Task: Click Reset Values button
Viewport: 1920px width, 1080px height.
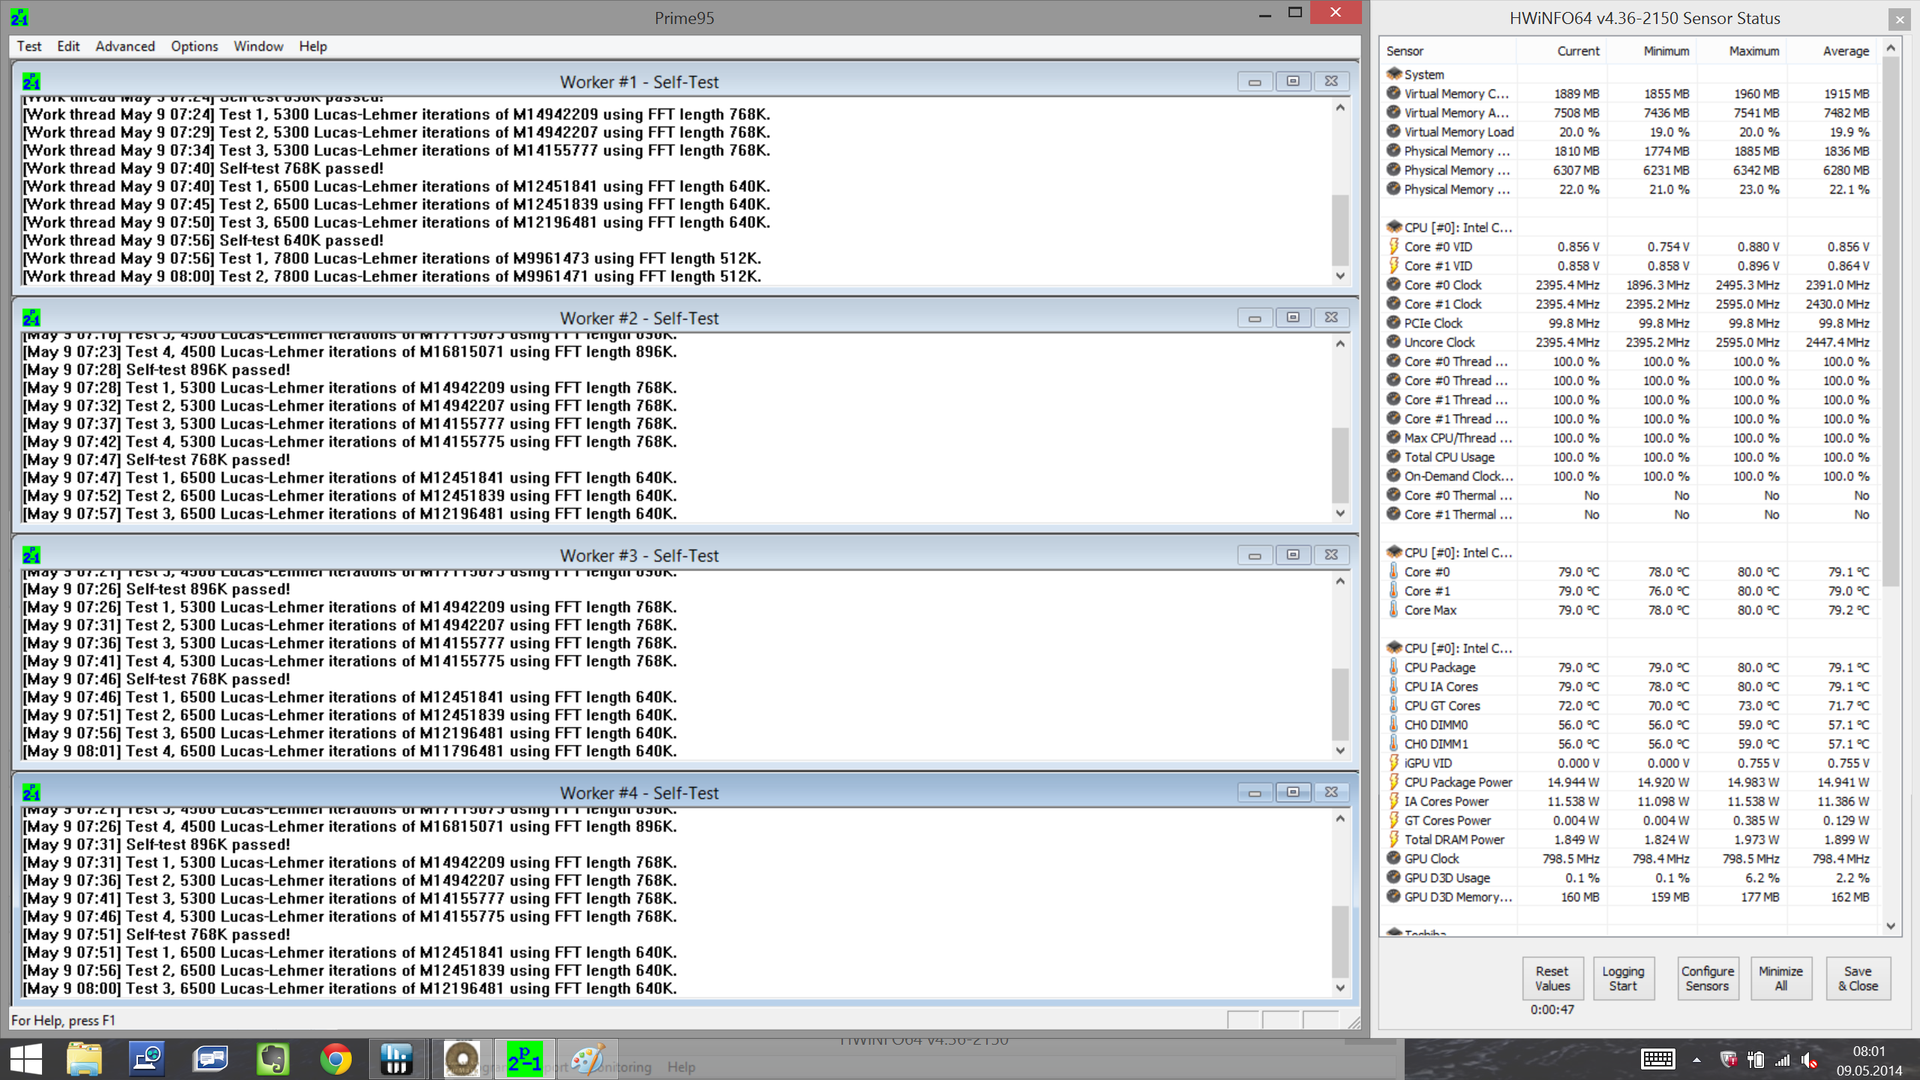Action: (1552, 978)
